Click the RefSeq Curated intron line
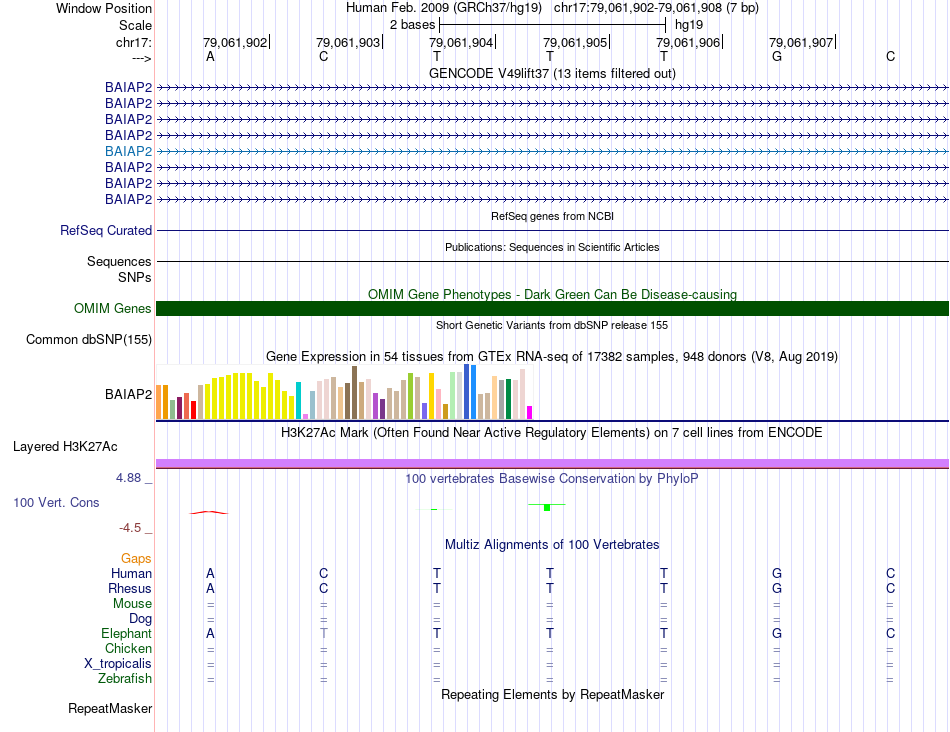Viewport: 950px width, 732px height. pos(552,230)
